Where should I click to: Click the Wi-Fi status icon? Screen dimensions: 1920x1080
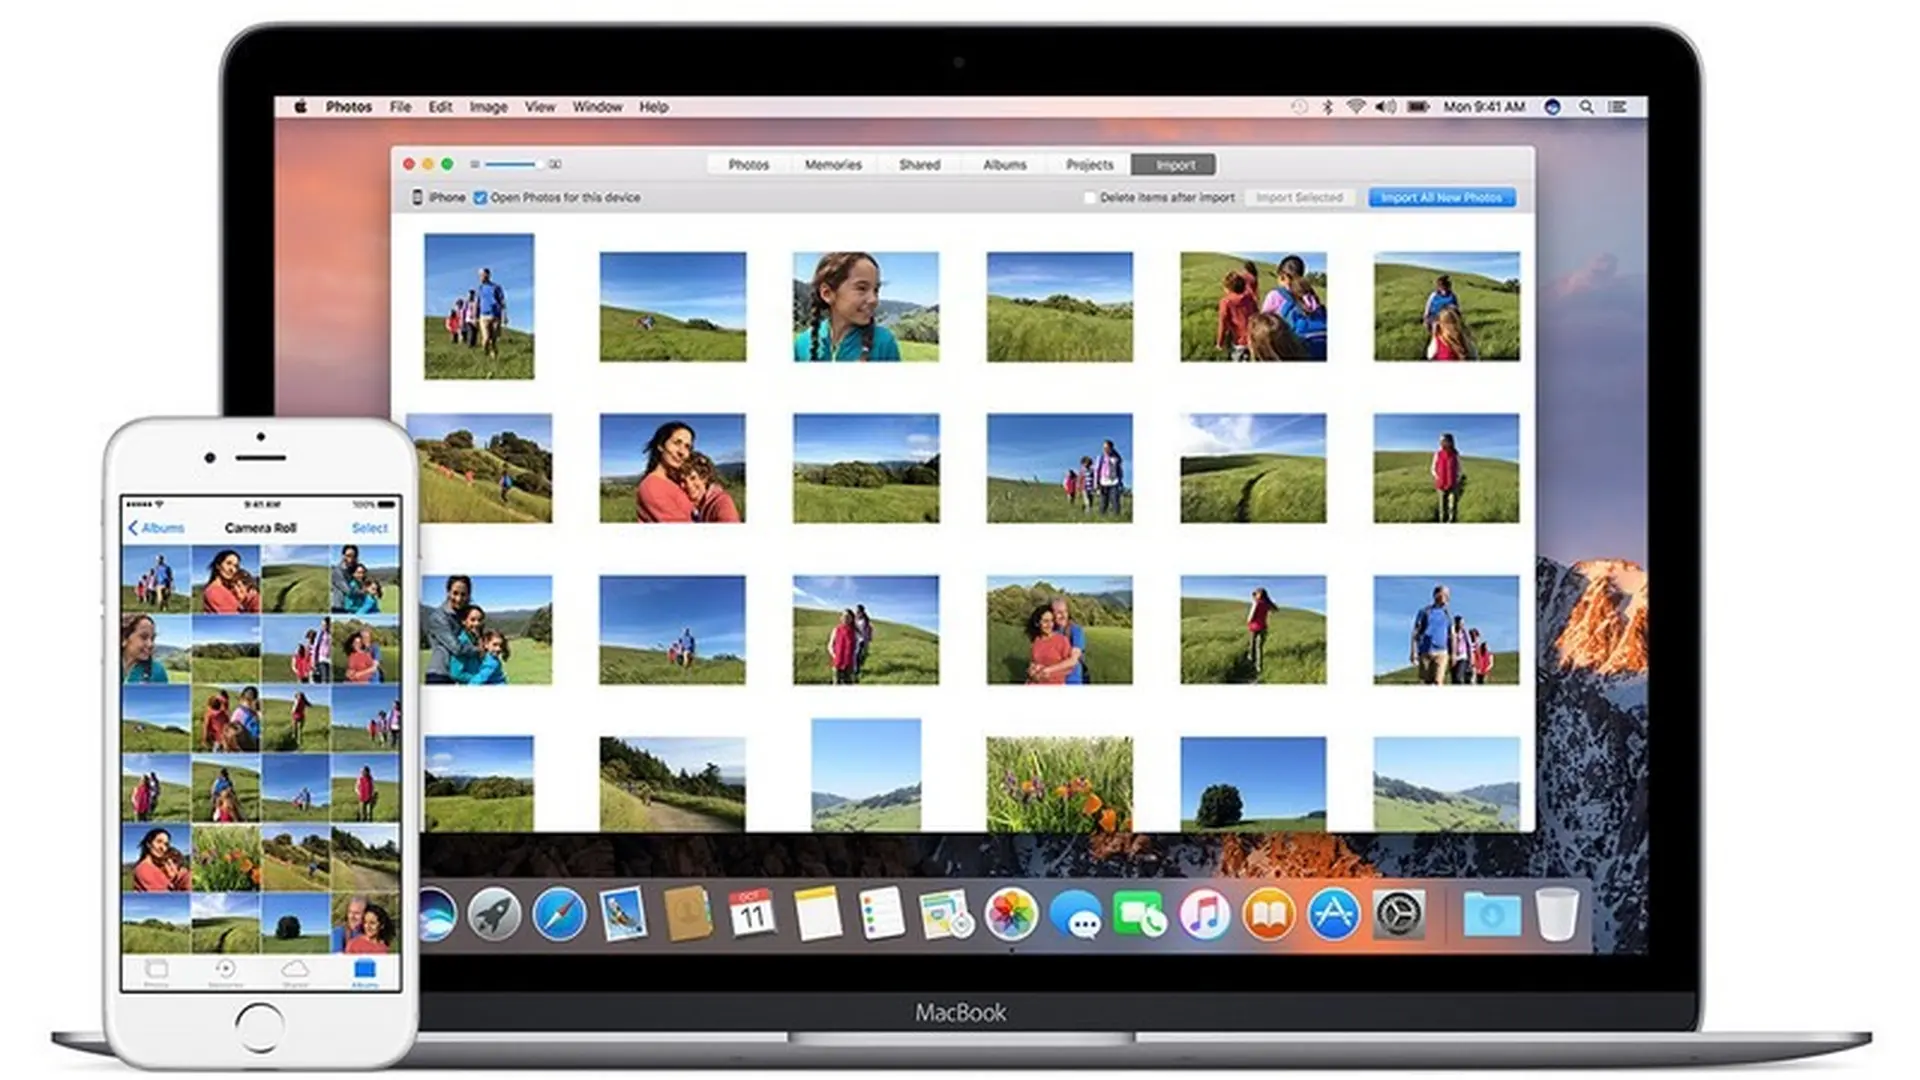pos(1356,106)
